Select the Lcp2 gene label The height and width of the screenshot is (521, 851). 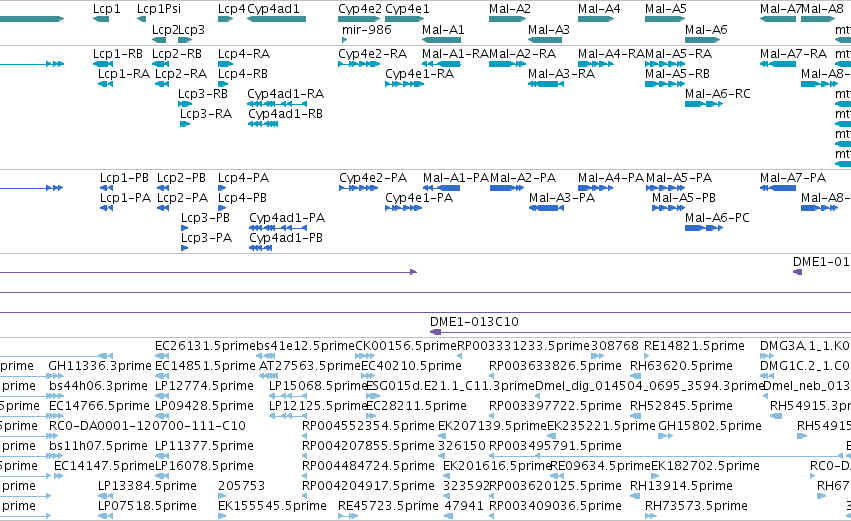pyautogui.click(x=165, y=29)
